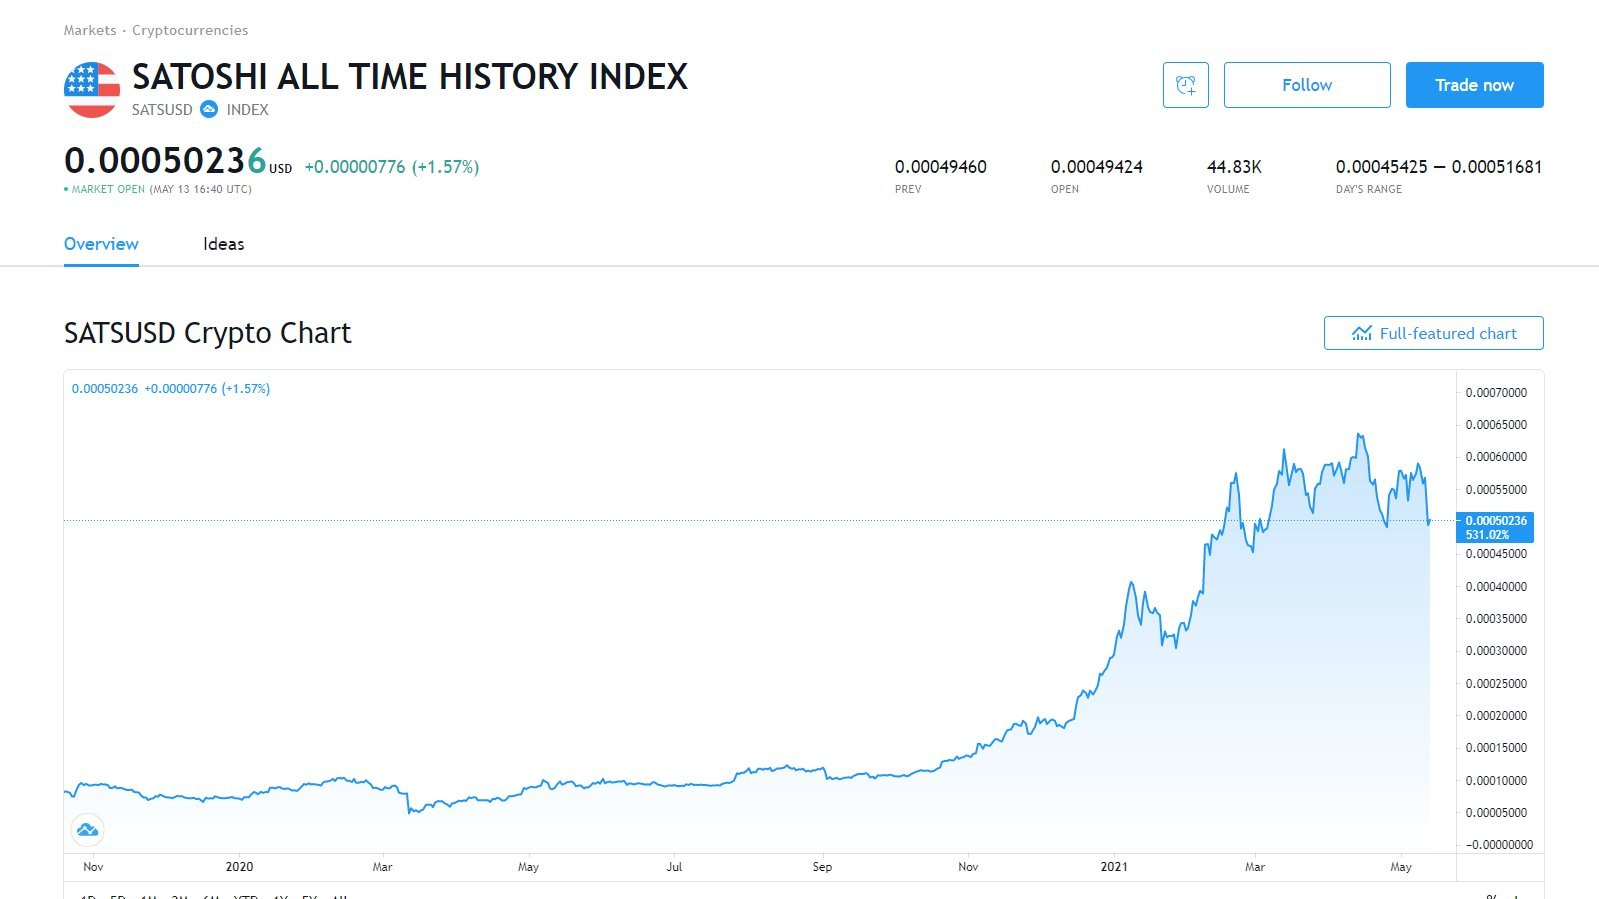Click the chart legend price 0.00050236
The width and height of the screenshot is (1599, 899).
[105, 389]
